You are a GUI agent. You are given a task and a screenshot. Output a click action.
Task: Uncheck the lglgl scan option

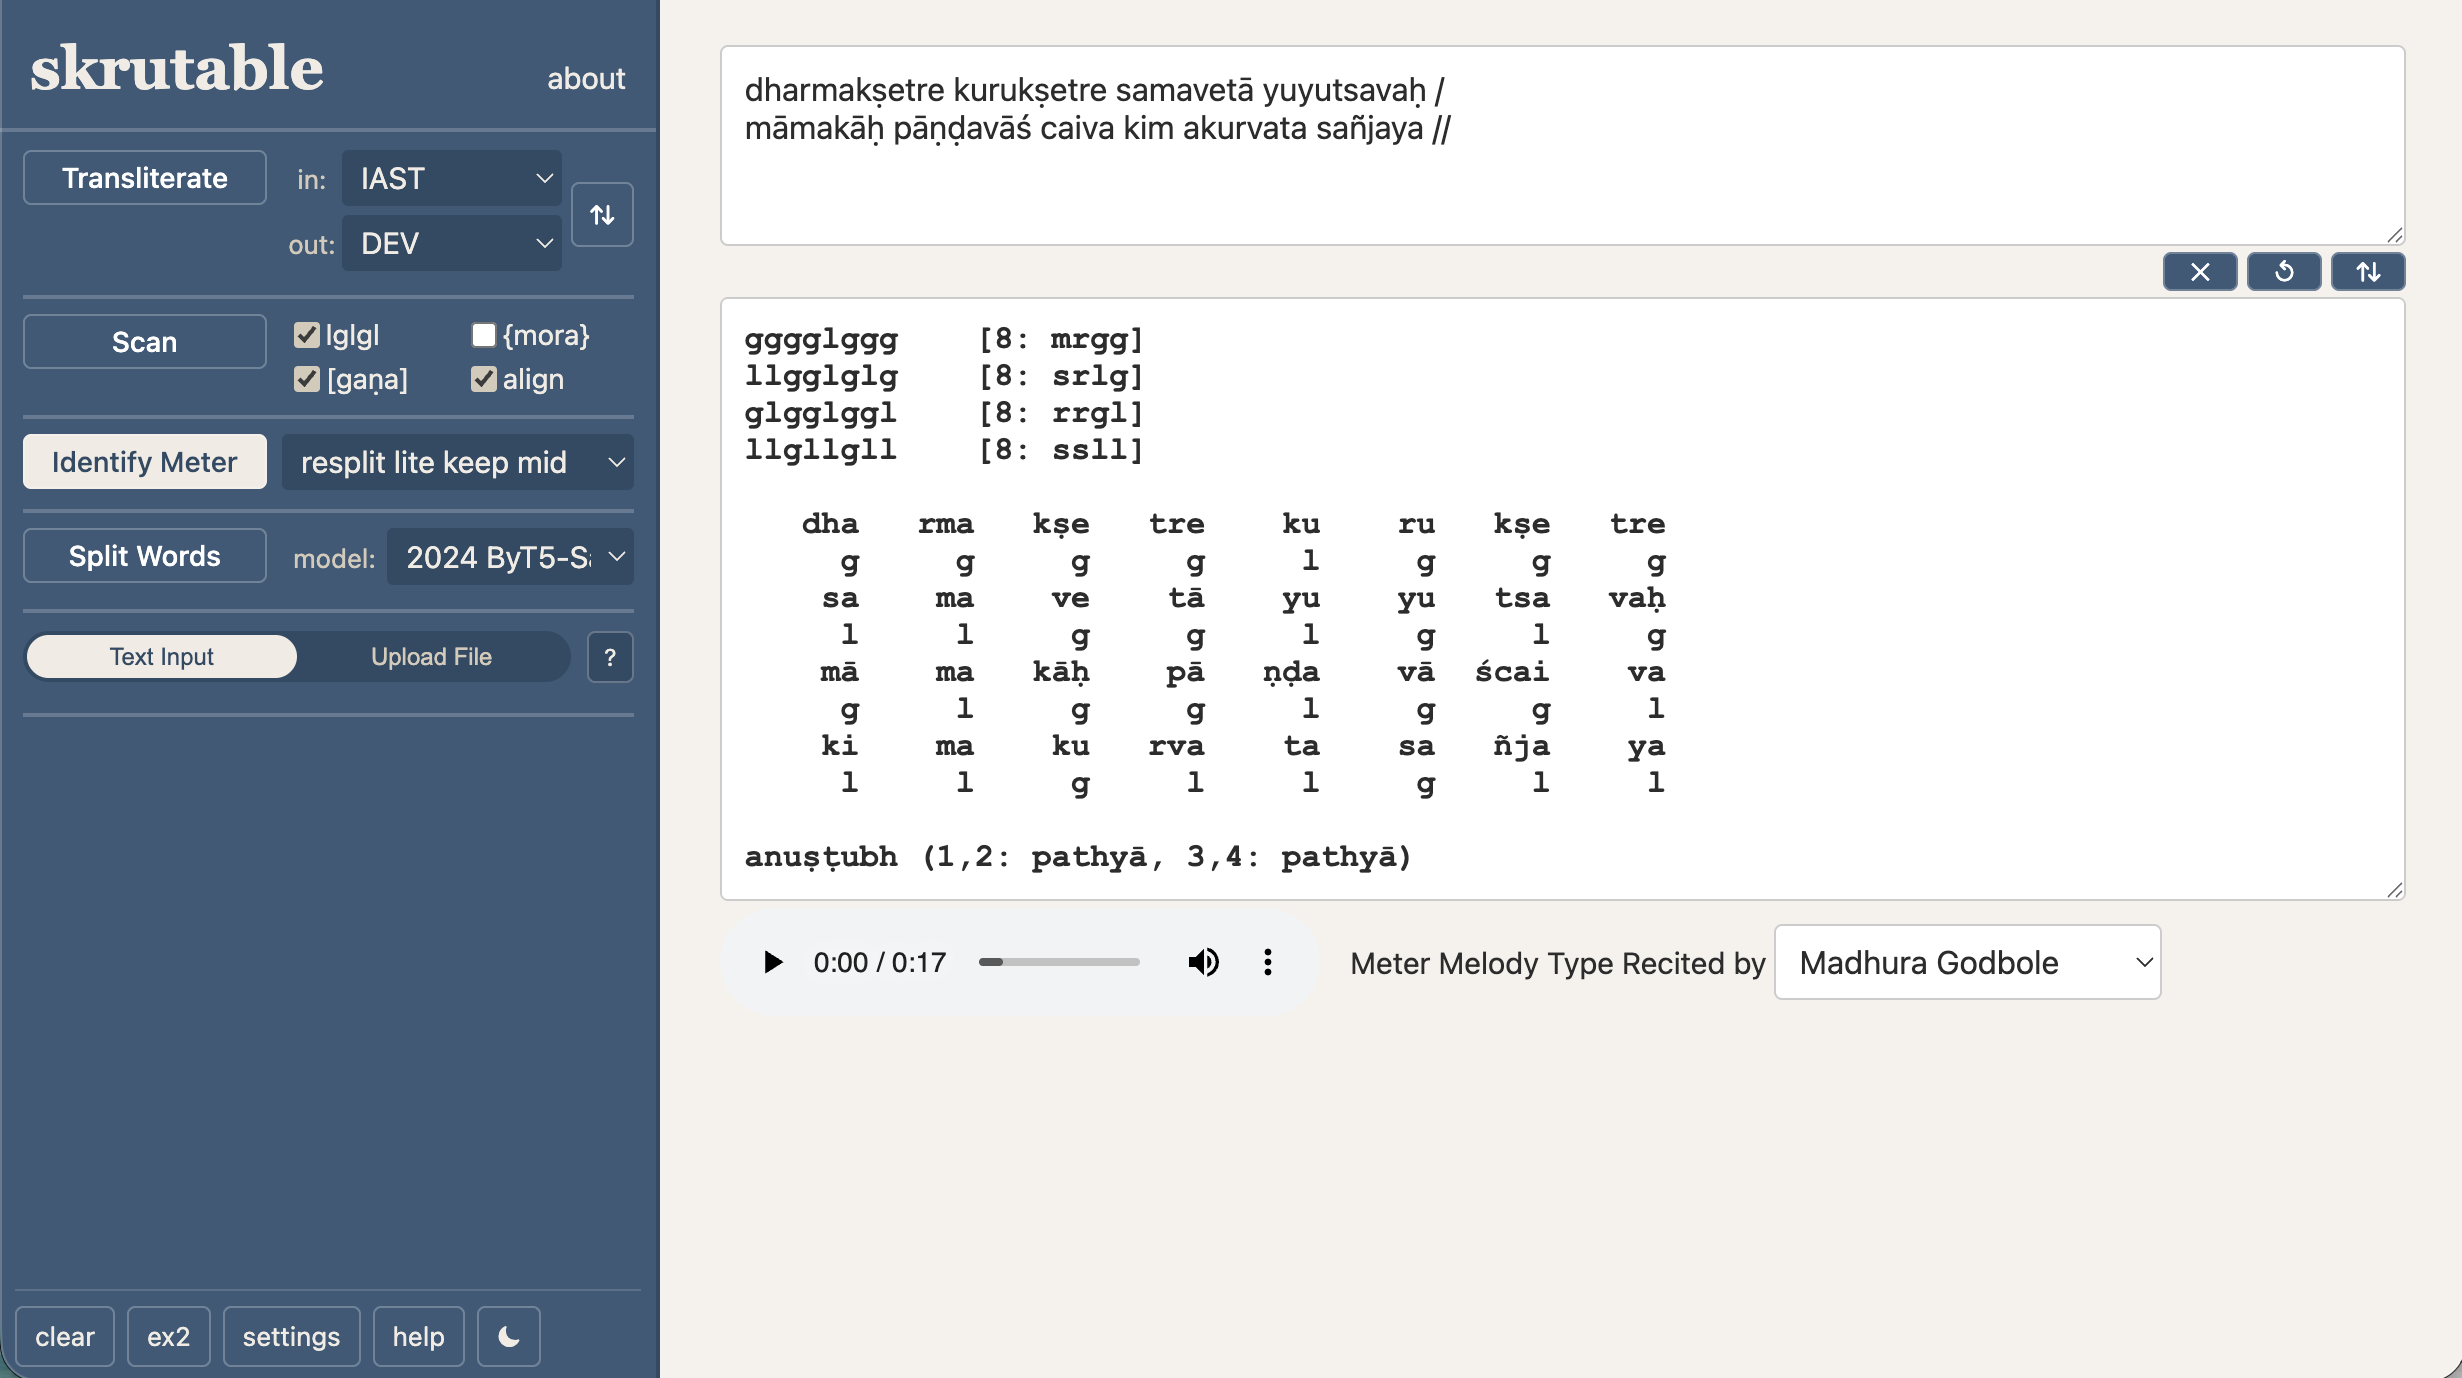click(x=307, y=335)
